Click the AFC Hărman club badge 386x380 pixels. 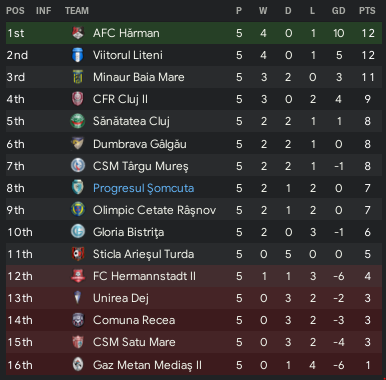tap(78, 33)
